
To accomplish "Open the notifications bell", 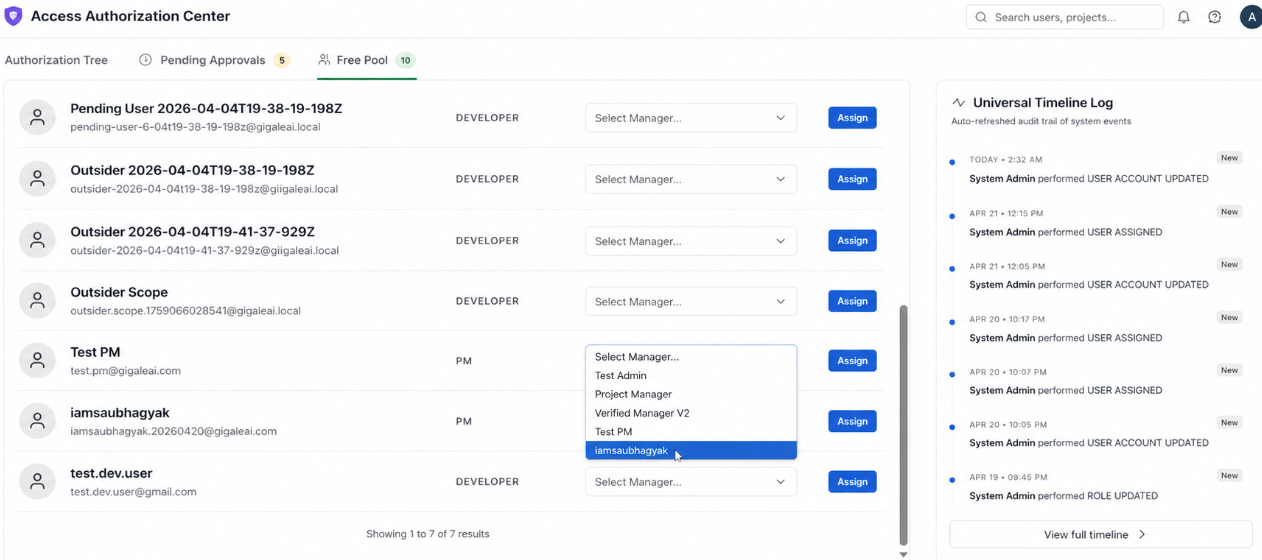I will point(1184,17).
